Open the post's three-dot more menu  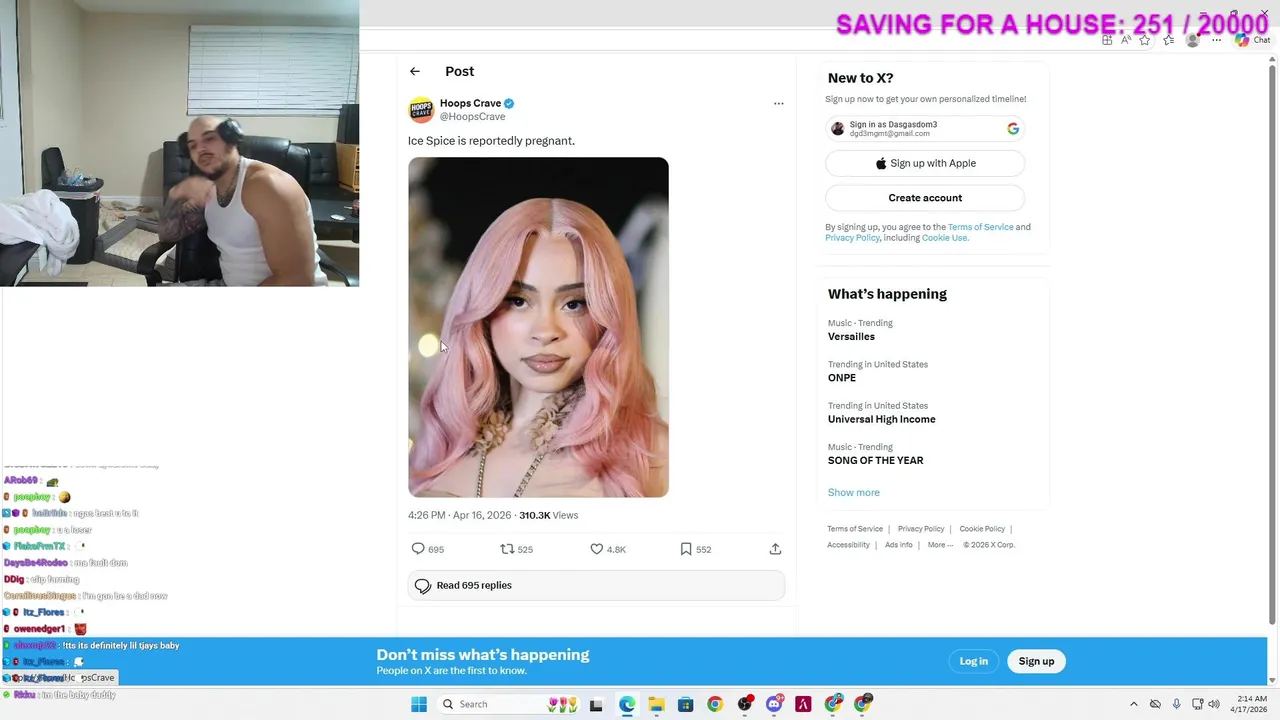point(778,103)
